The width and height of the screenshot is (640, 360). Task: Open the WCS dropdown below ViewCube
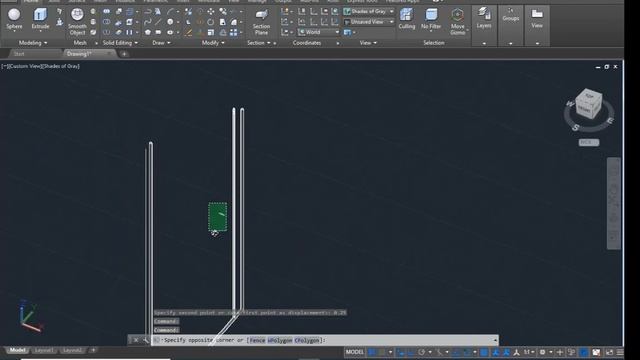pos(589,142)
